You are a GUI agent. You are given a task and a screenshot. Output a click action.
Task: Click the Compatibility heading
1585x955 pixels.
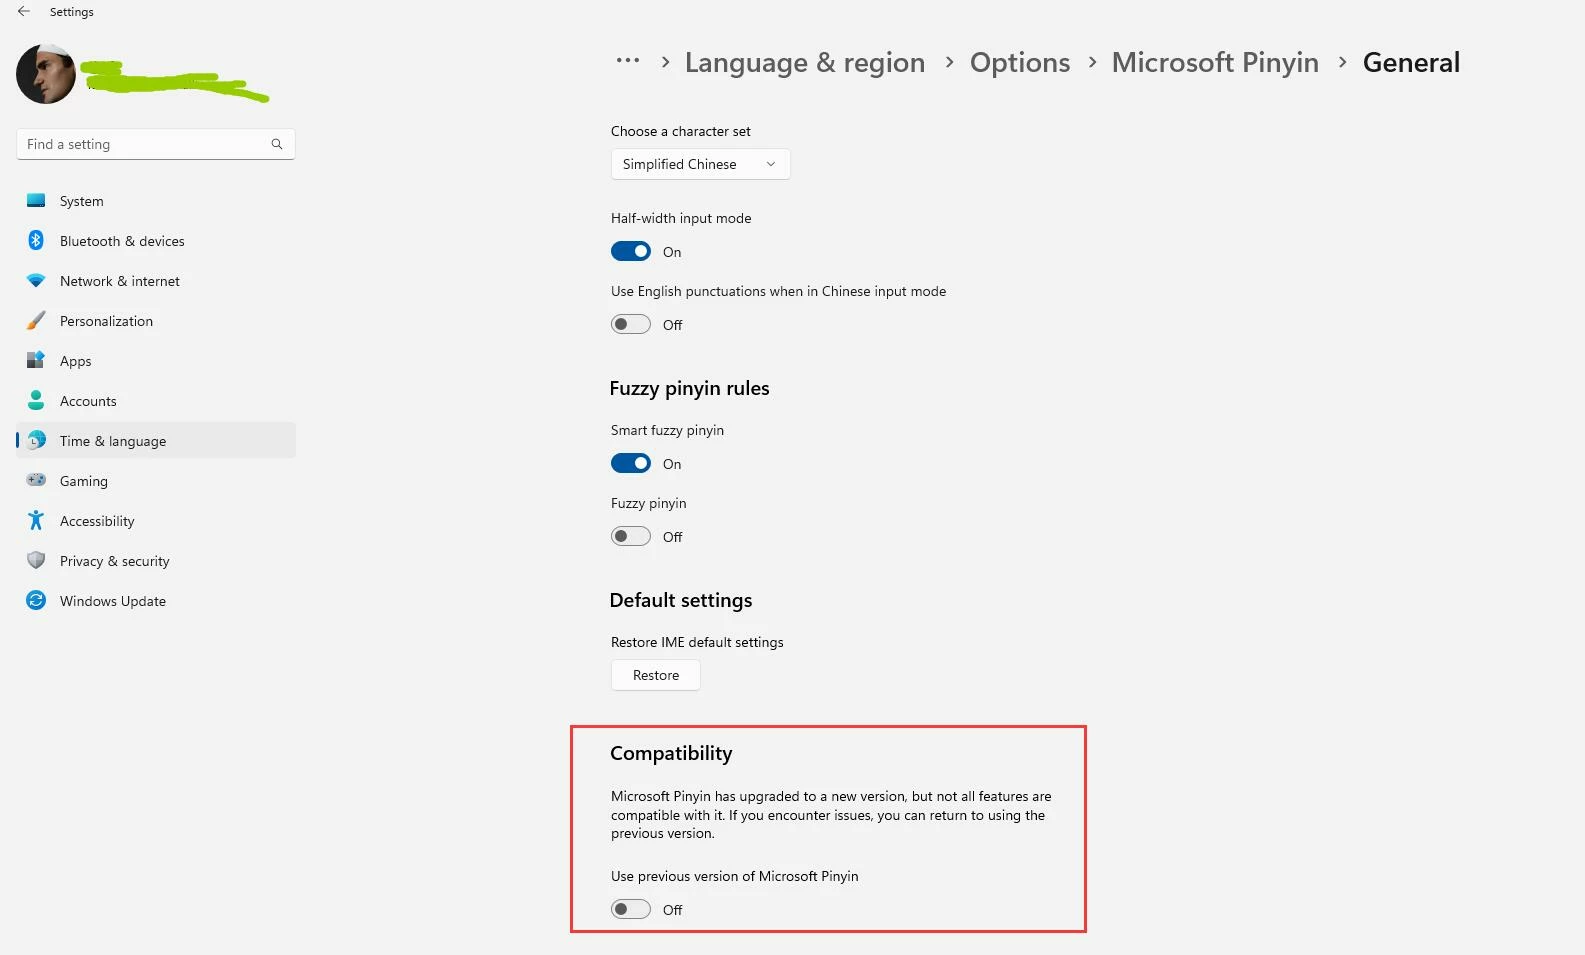[671, 753]
